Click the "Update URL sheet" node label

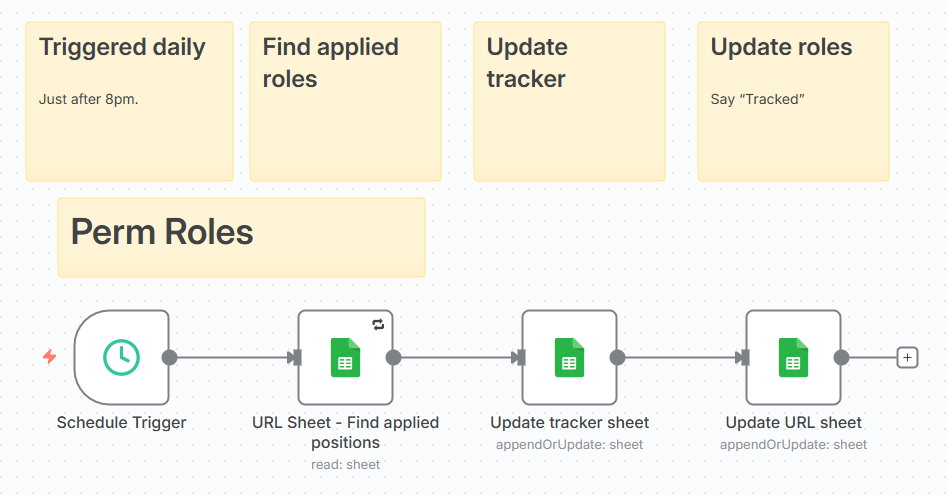coord(794,422)
